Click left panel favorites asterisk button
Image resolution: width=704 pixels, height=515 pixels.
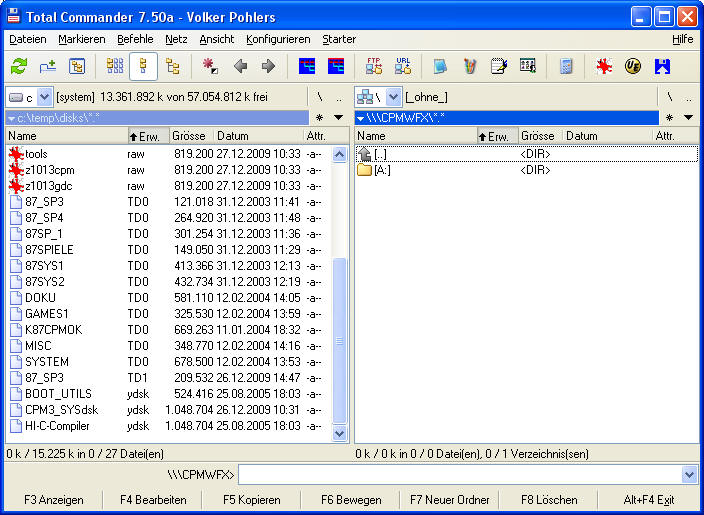[x=319, y=118]
